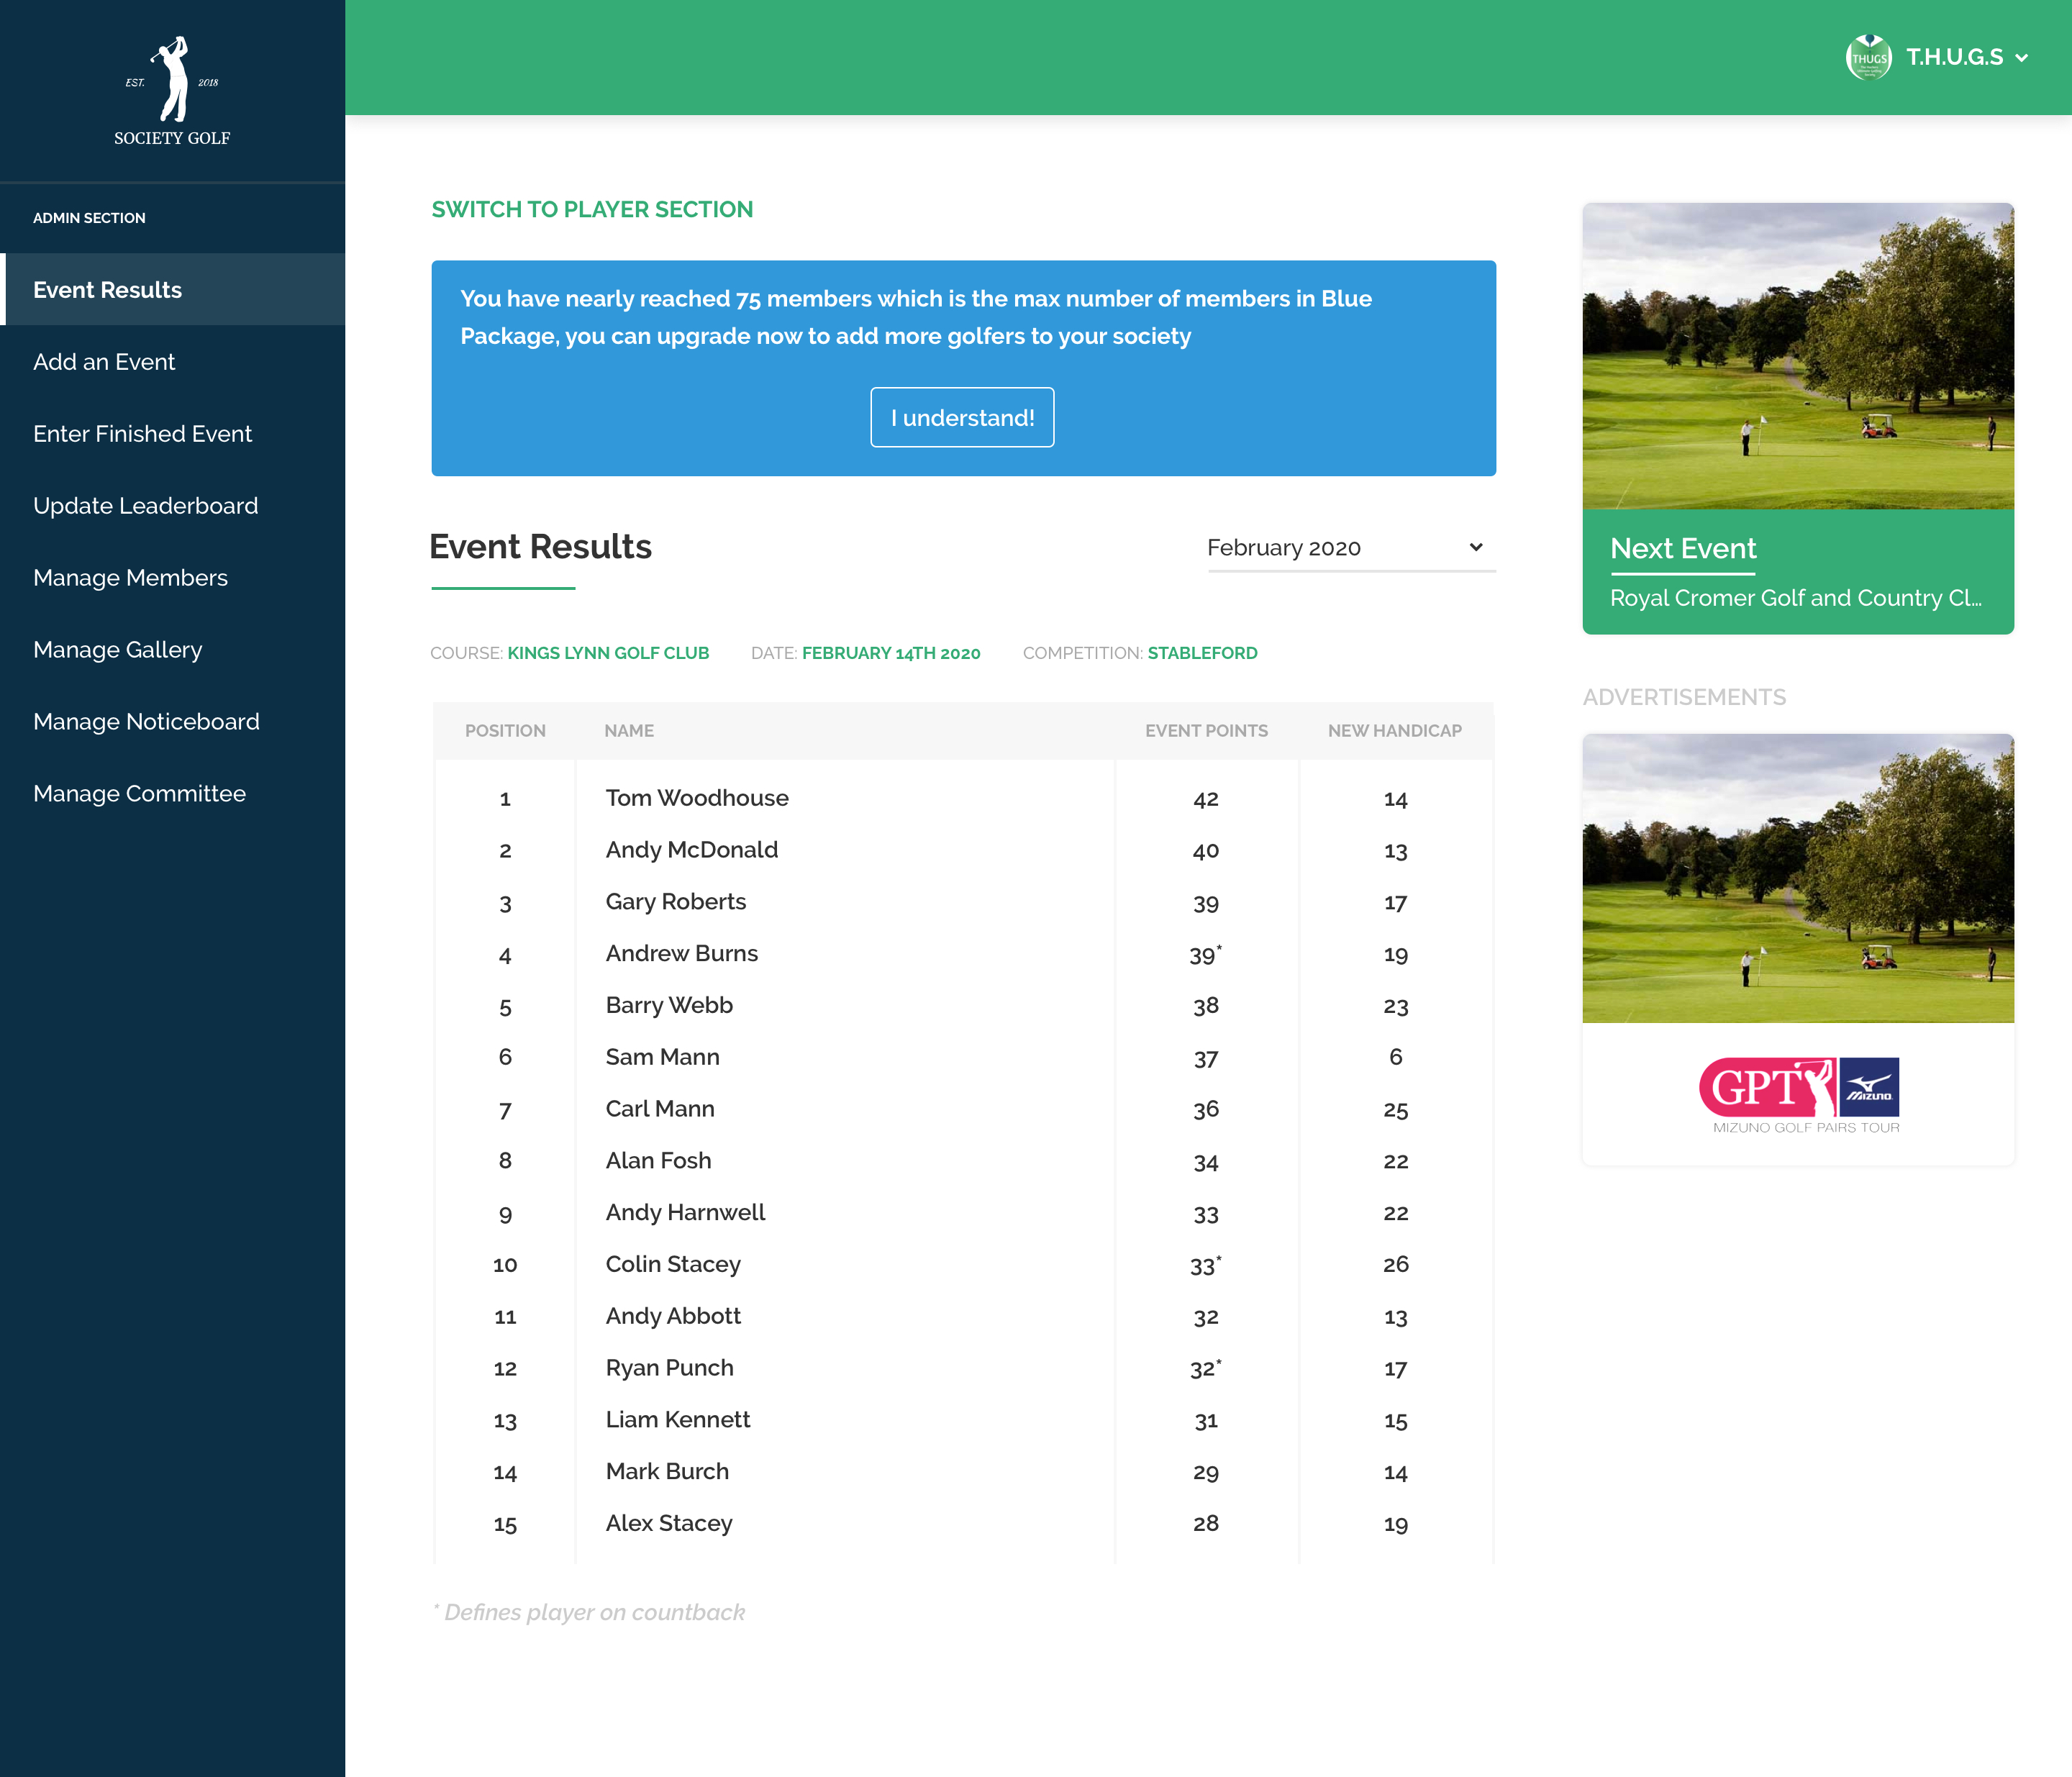The image size is (2072, 1777).
Task: Go to Enter Finished Event
Action: (x=142, y=434)
